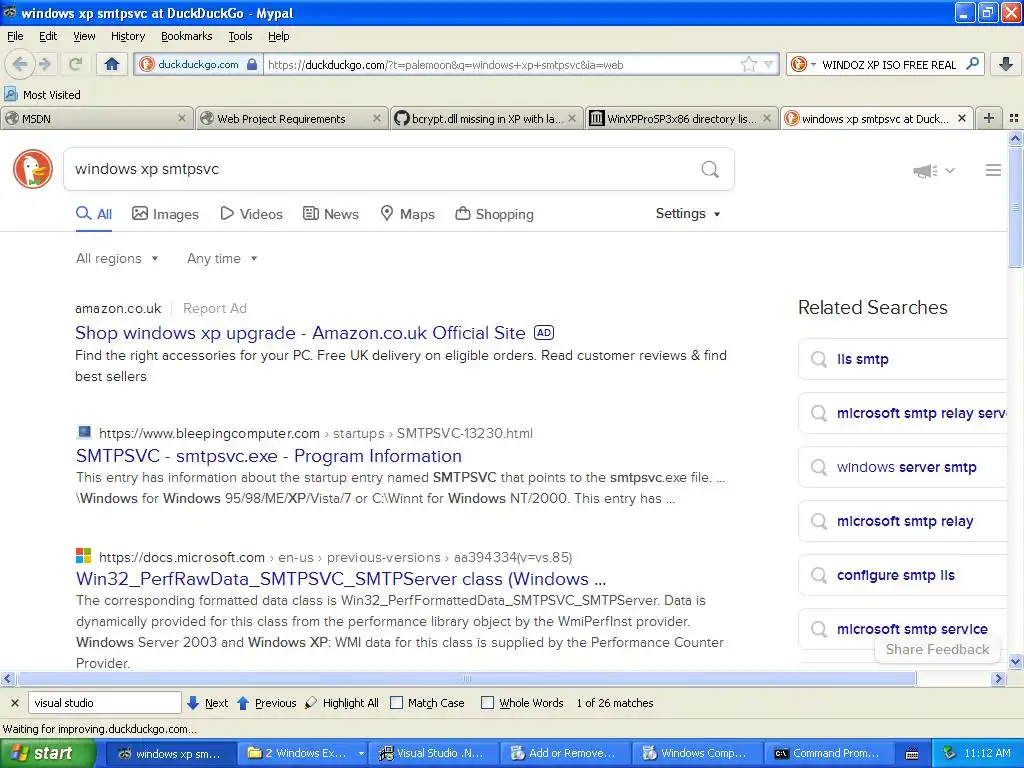Close the bcrypt.dll tab

[x=572, y=118]
